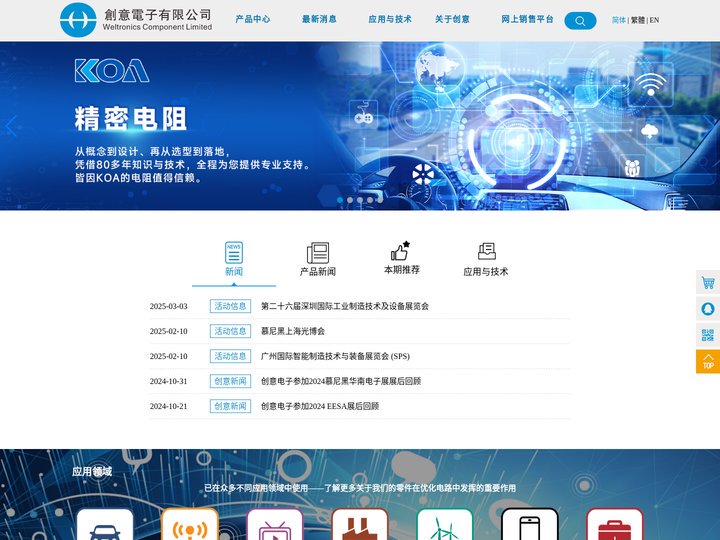The width and height of the screenshot is (720, 540).
Task: Click the Weltronics company logo
Action: [x=136, y=20]
